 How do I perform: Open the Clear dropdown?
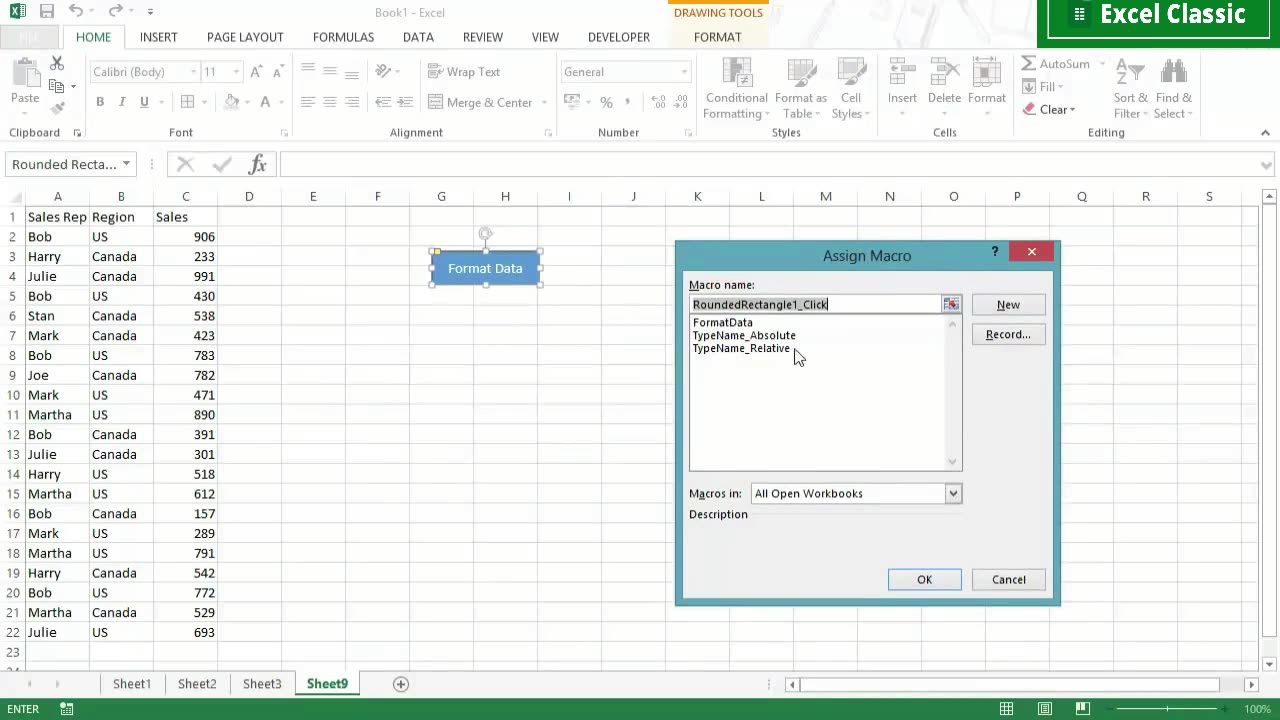click(x=1049, y=110)
